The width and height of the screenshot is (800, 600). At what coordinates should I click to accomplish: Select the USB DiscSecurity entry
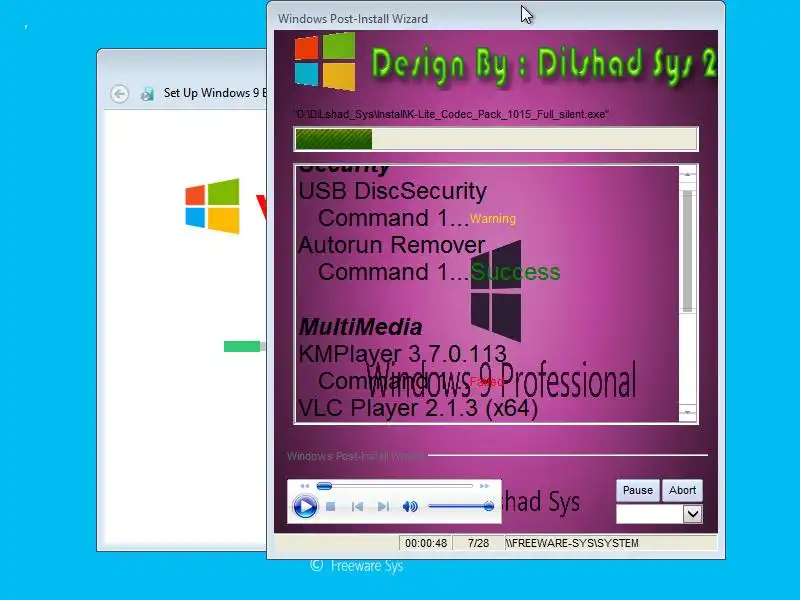pos(392,191)
